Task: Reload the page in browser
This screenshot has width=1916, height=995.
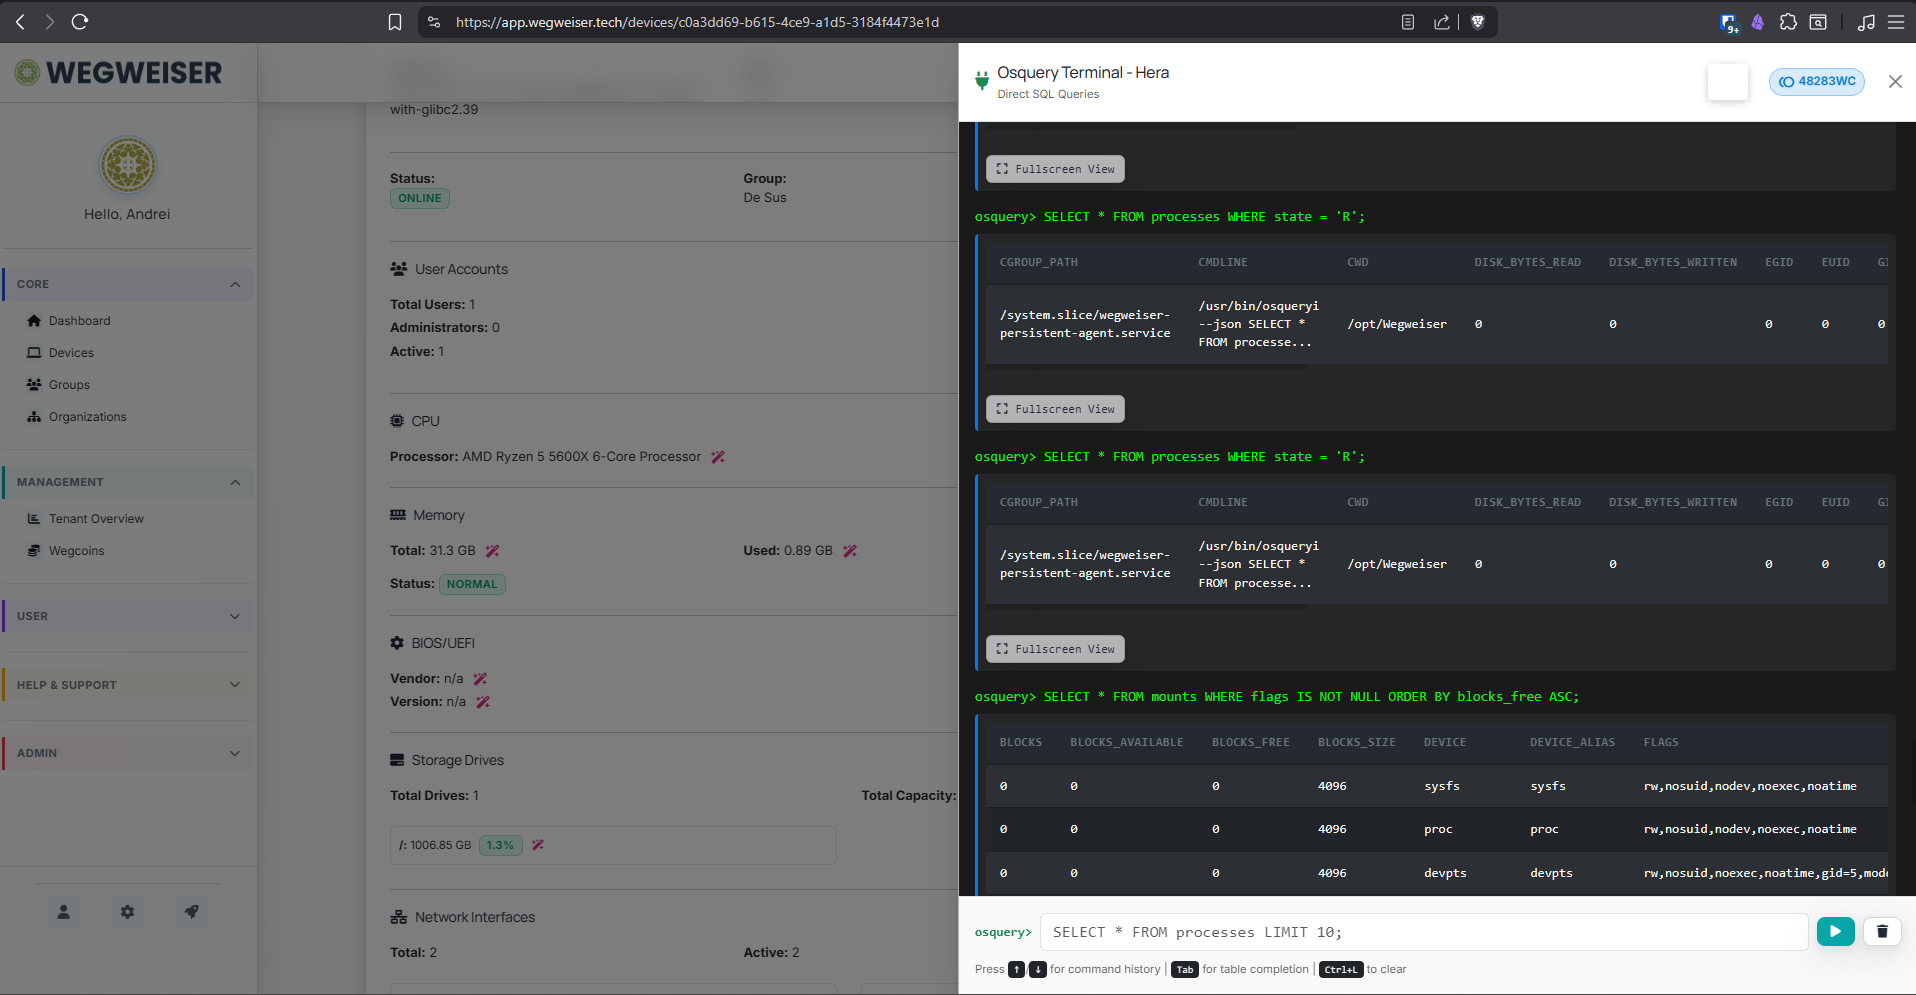Action: pos(80,22)
